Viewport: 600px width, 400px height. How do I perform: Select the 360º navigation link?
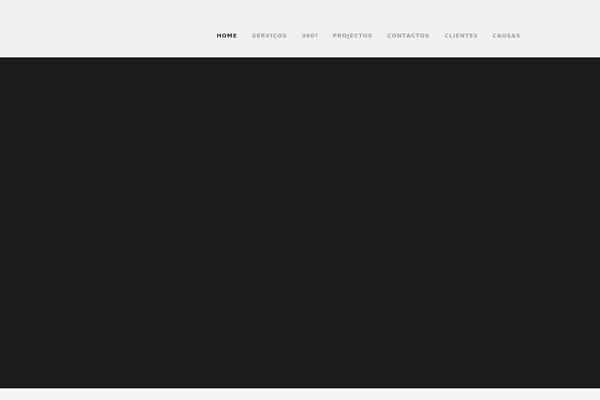pos(310,36)
